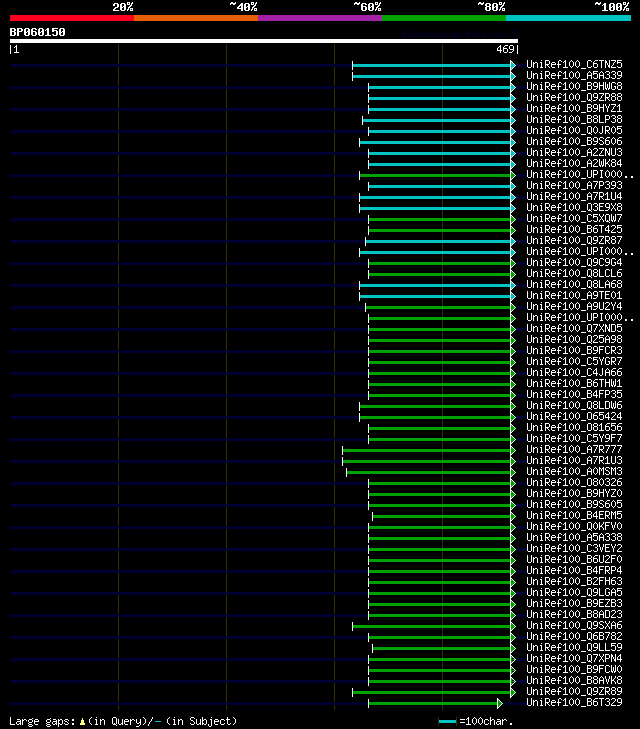This screenshot has width=640, height=729.
Task: Click label UniRef100_C5XQW7
Action: click(x=574, y=219)
